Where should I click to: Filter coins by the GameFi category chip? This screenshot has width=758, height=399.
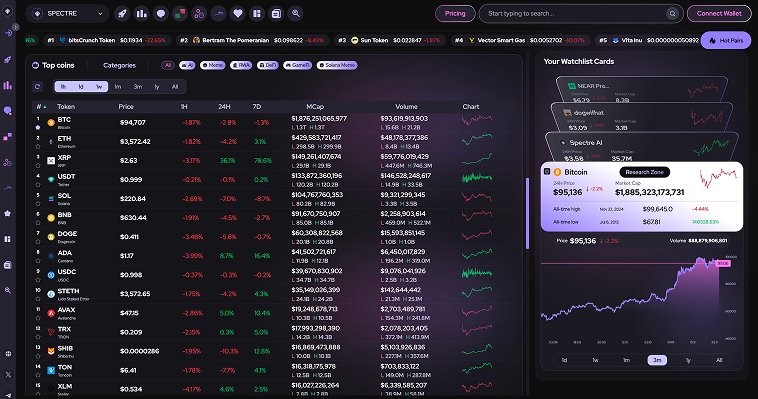[x=297, y=65]
